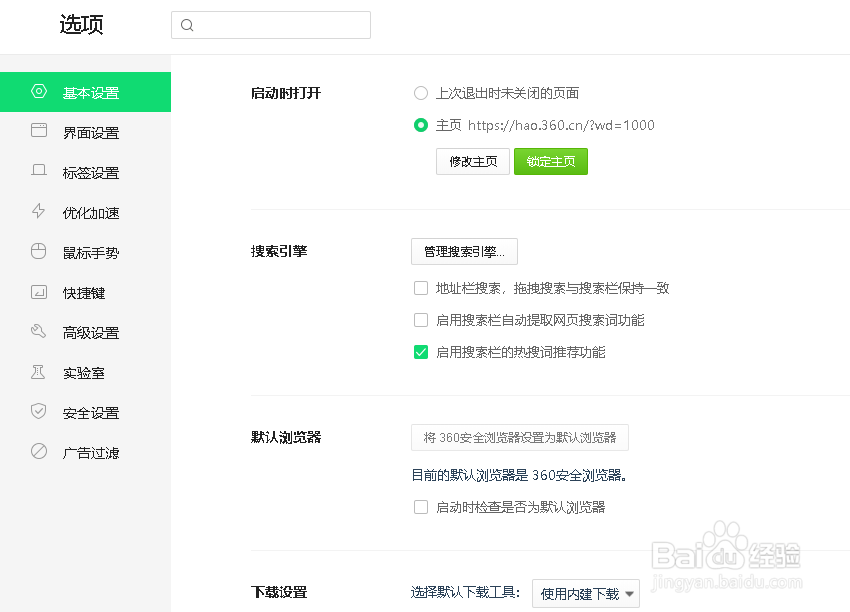Open 标签设置 menu item
This screenshot has width=850, height=612.
(86, 172)
